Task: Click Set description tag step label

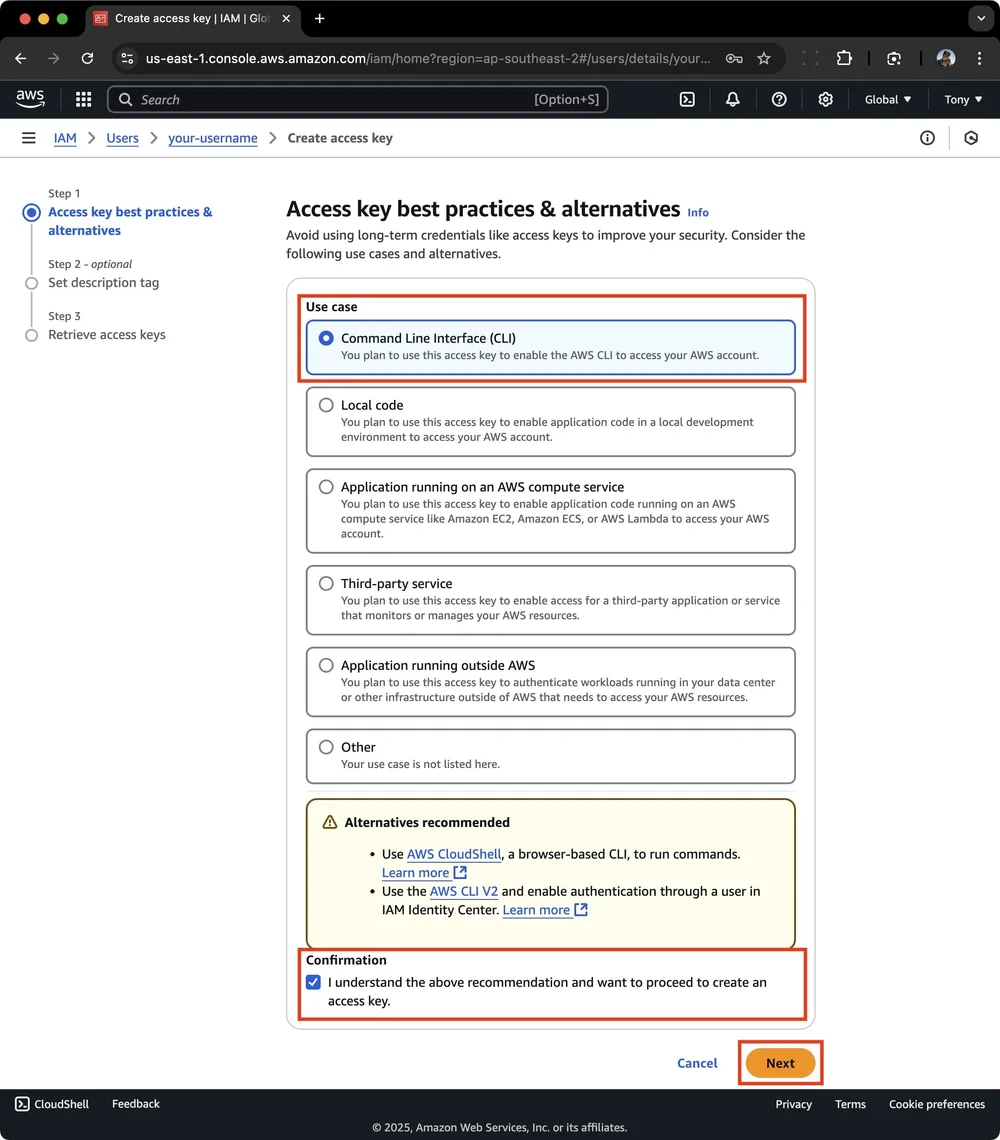Action: [x=103, y=283]
